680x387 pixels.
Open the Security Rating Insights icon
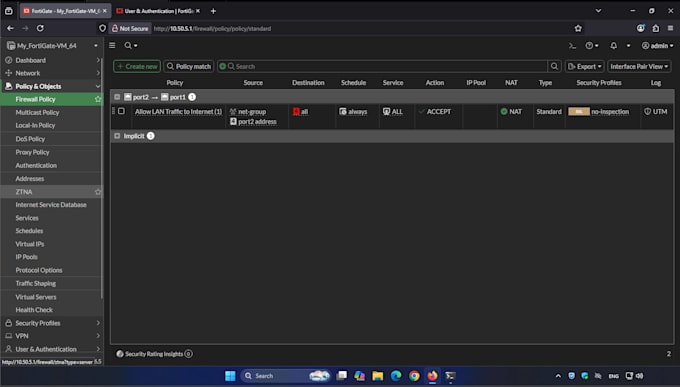[120, 354]
